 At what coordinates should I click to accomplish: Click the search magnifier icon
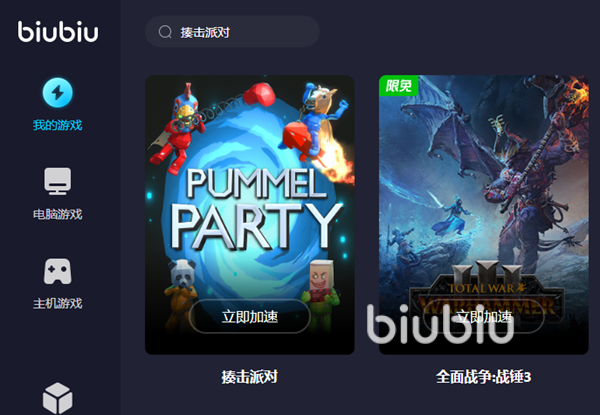point(165,32)
